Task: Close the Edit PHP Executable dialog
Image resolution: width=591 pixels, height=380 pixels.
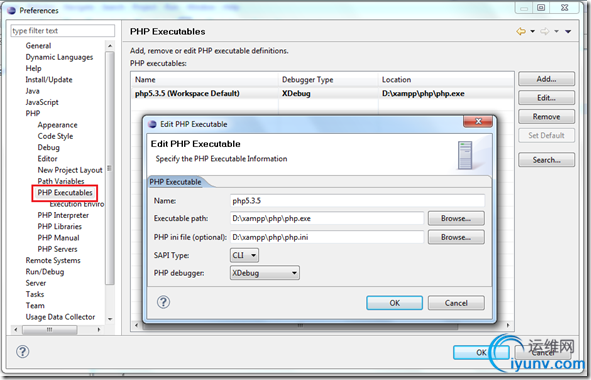Action: 478,121
